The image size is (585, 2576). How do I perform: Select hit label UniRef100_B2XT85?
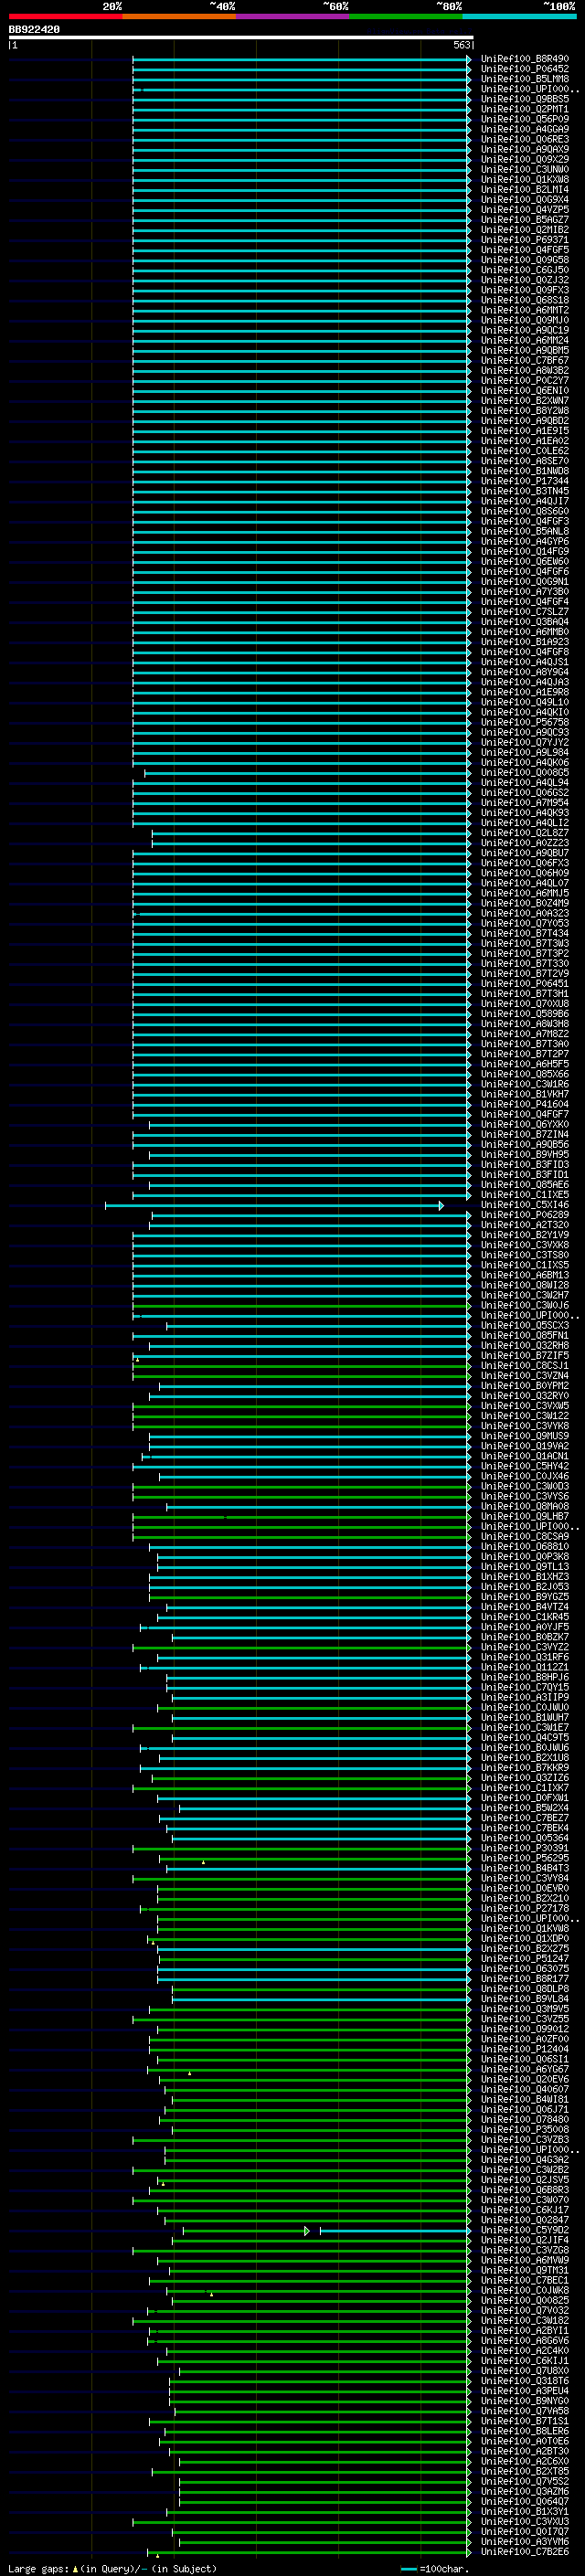(x=525, y=2471)
